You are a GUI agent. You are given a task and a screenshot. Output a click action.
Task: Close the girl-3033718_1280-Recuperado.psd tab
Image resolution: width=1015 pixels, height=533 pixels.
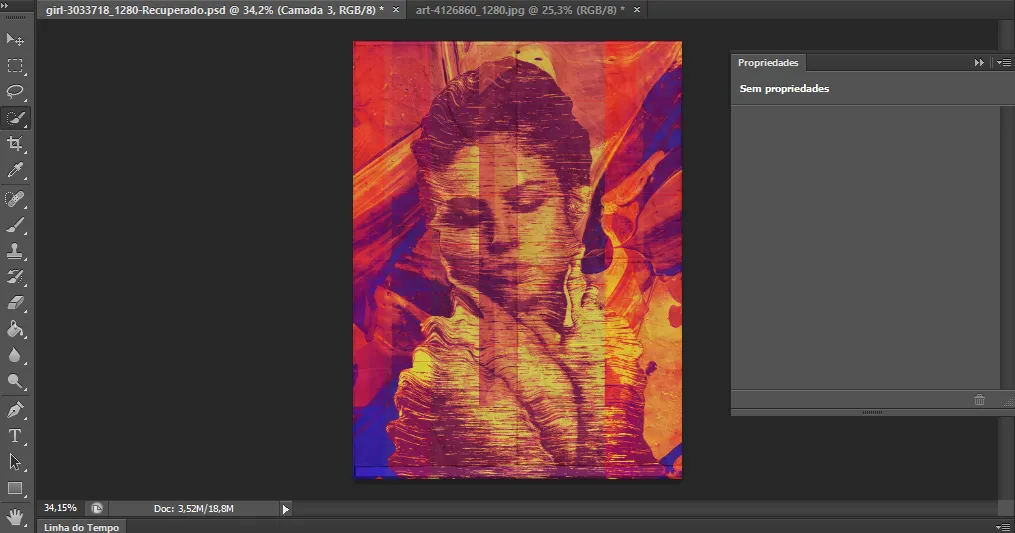pyautogui.click(x=396, y=10)
